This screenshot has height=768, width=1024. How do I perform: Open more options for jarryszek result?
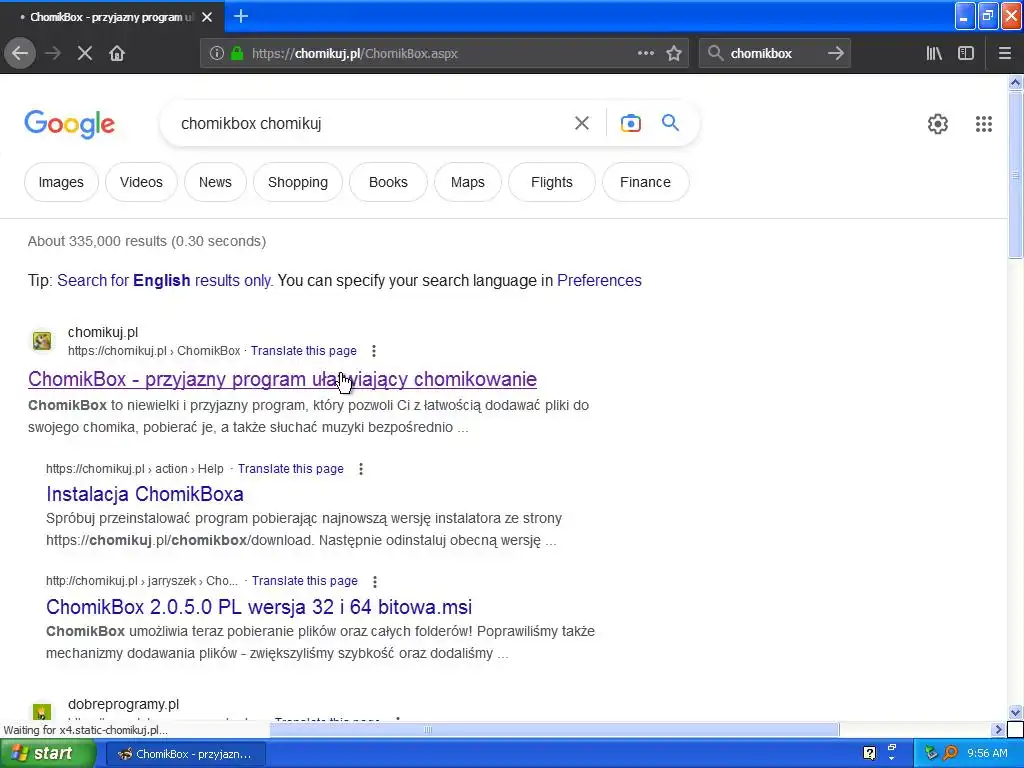click(375, 581)
